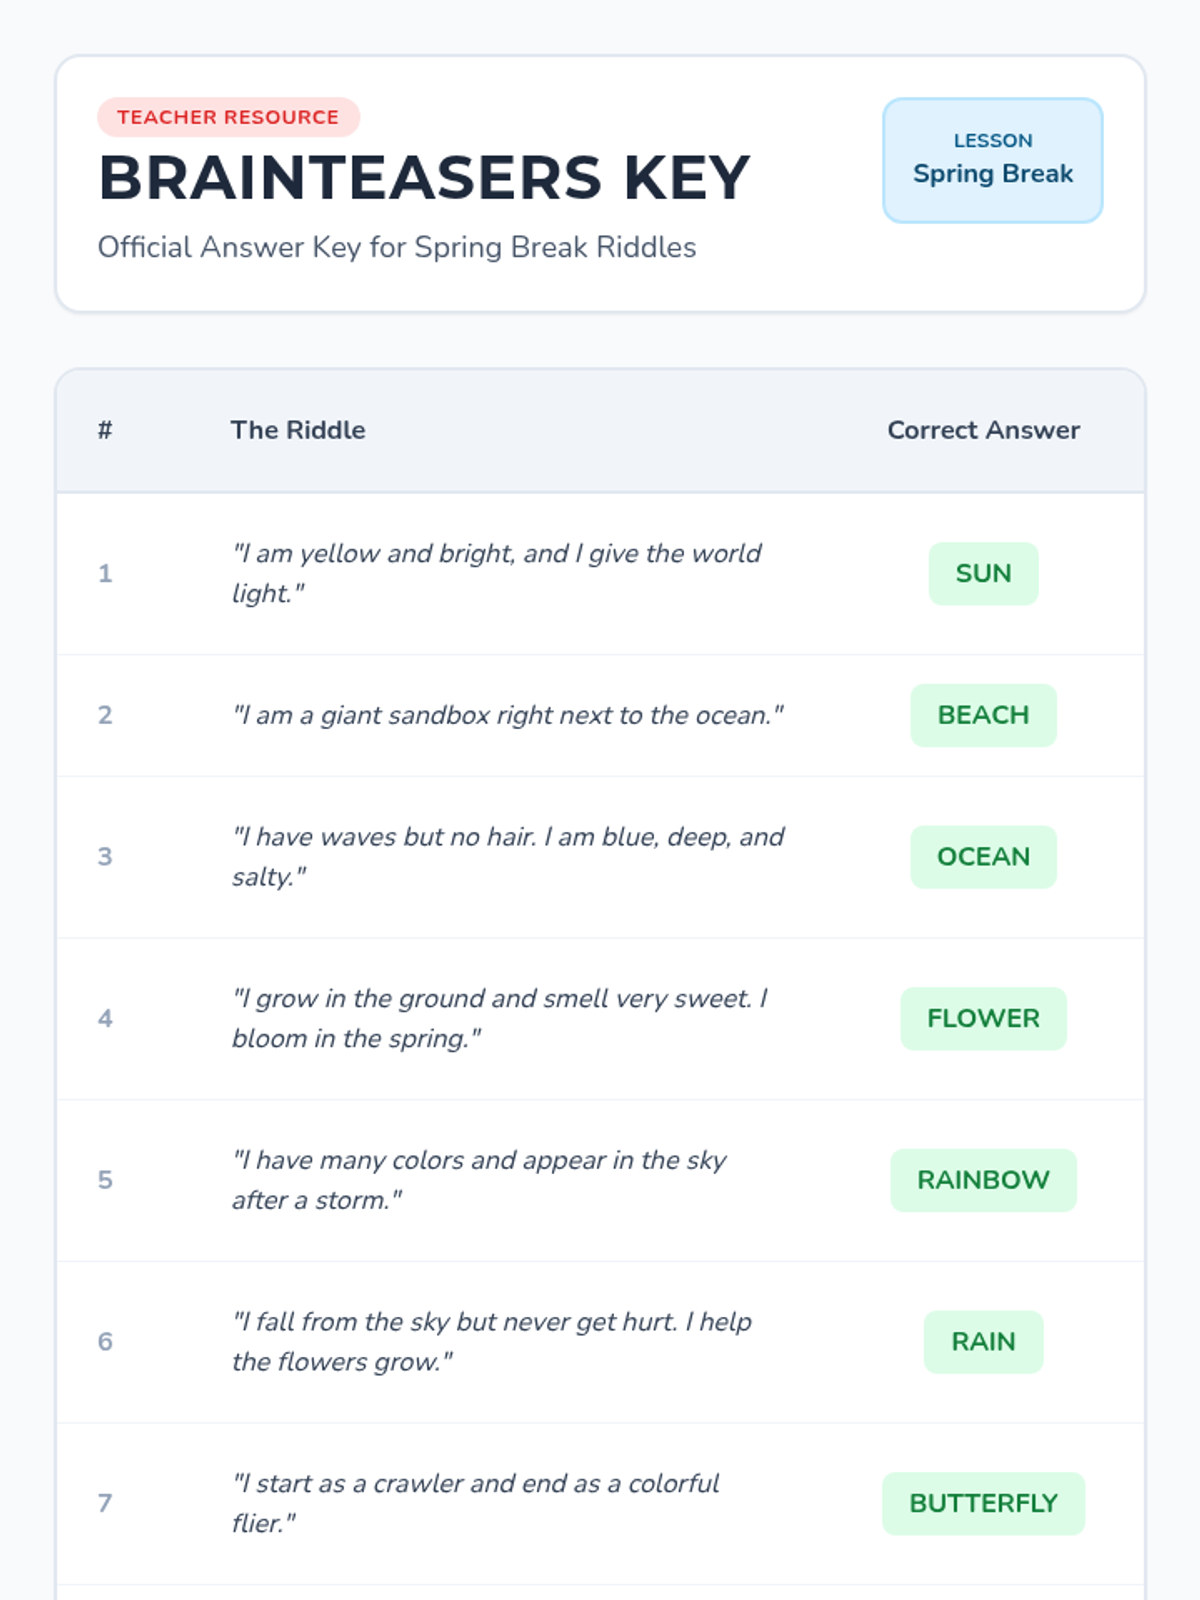Click the Spring Break lesson card
The image size is (1200, 1600).
point(992,160)
